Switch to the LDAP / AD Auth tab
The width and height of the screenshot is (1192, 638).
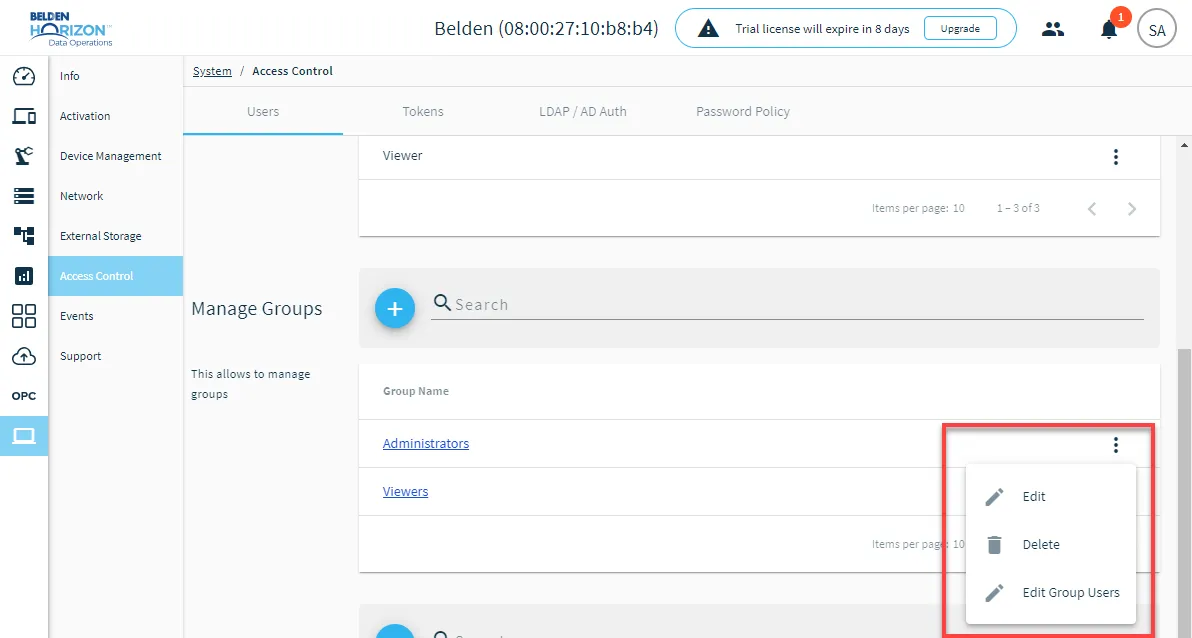tap(583, 111)
